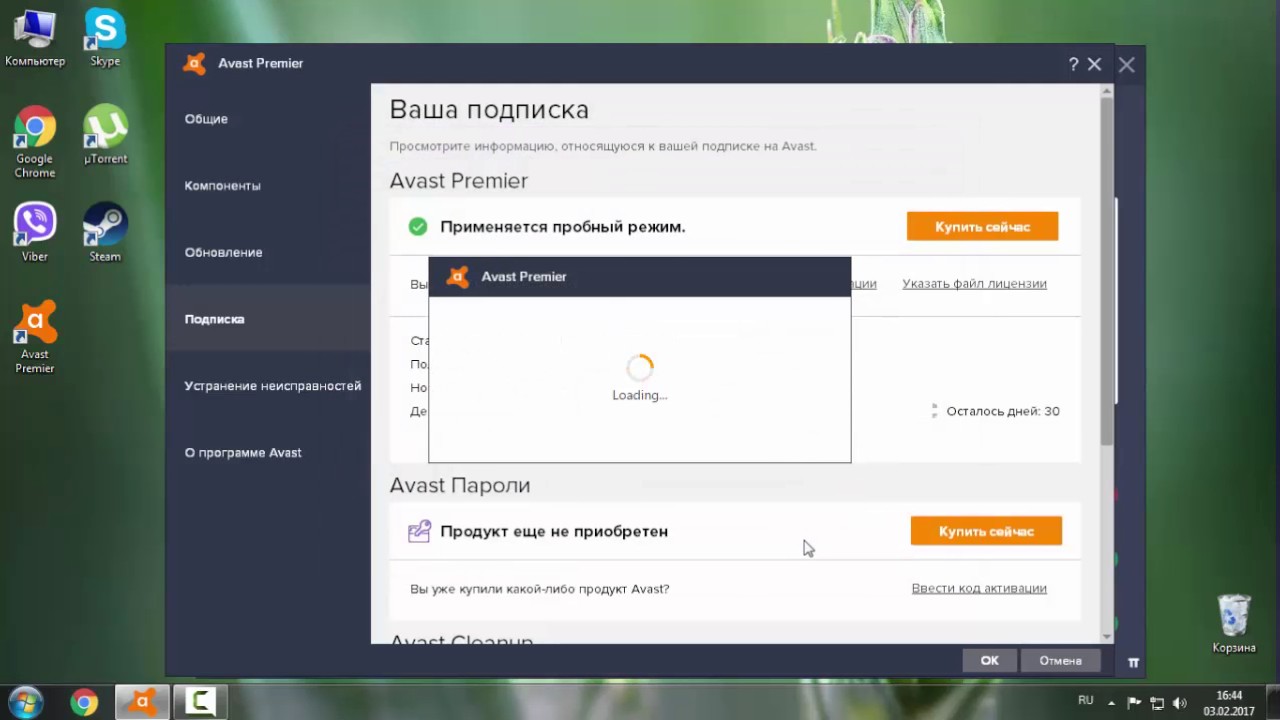Click the Отмена button
The image size is (1280, 720).
coord(1060,660)
